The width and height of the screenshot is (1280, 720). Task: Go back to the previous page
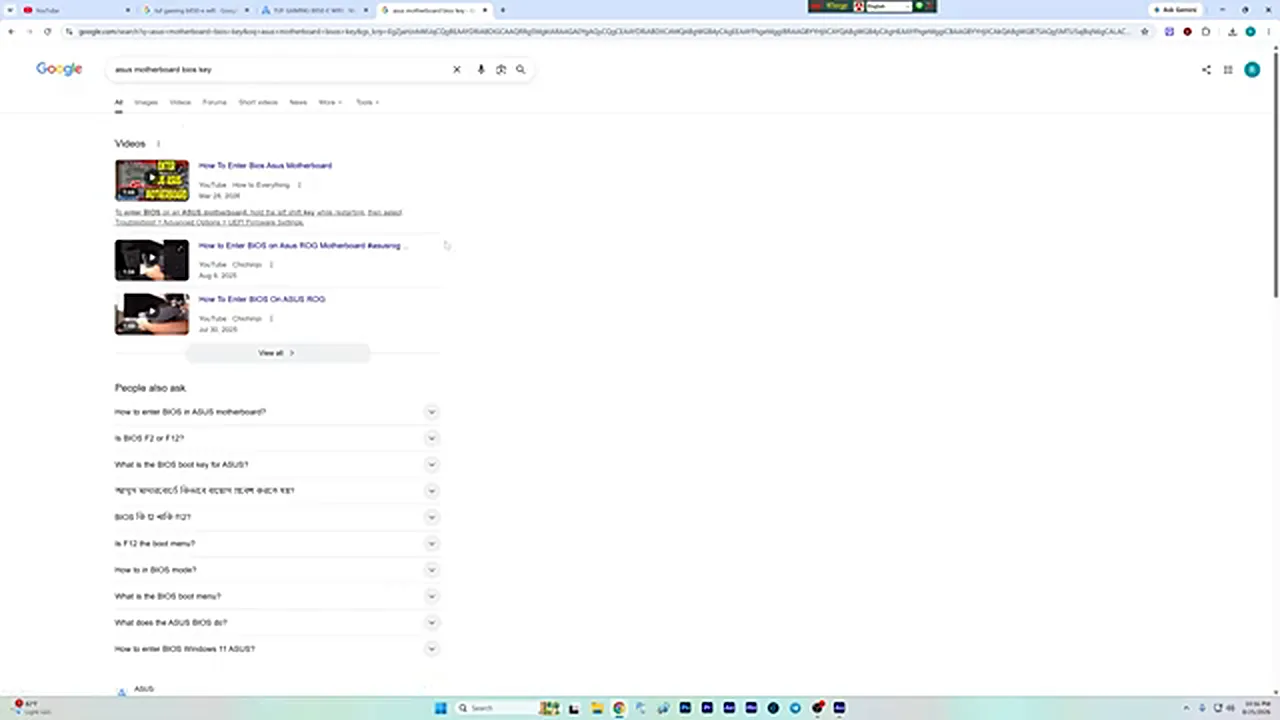(x=11, y=32)
